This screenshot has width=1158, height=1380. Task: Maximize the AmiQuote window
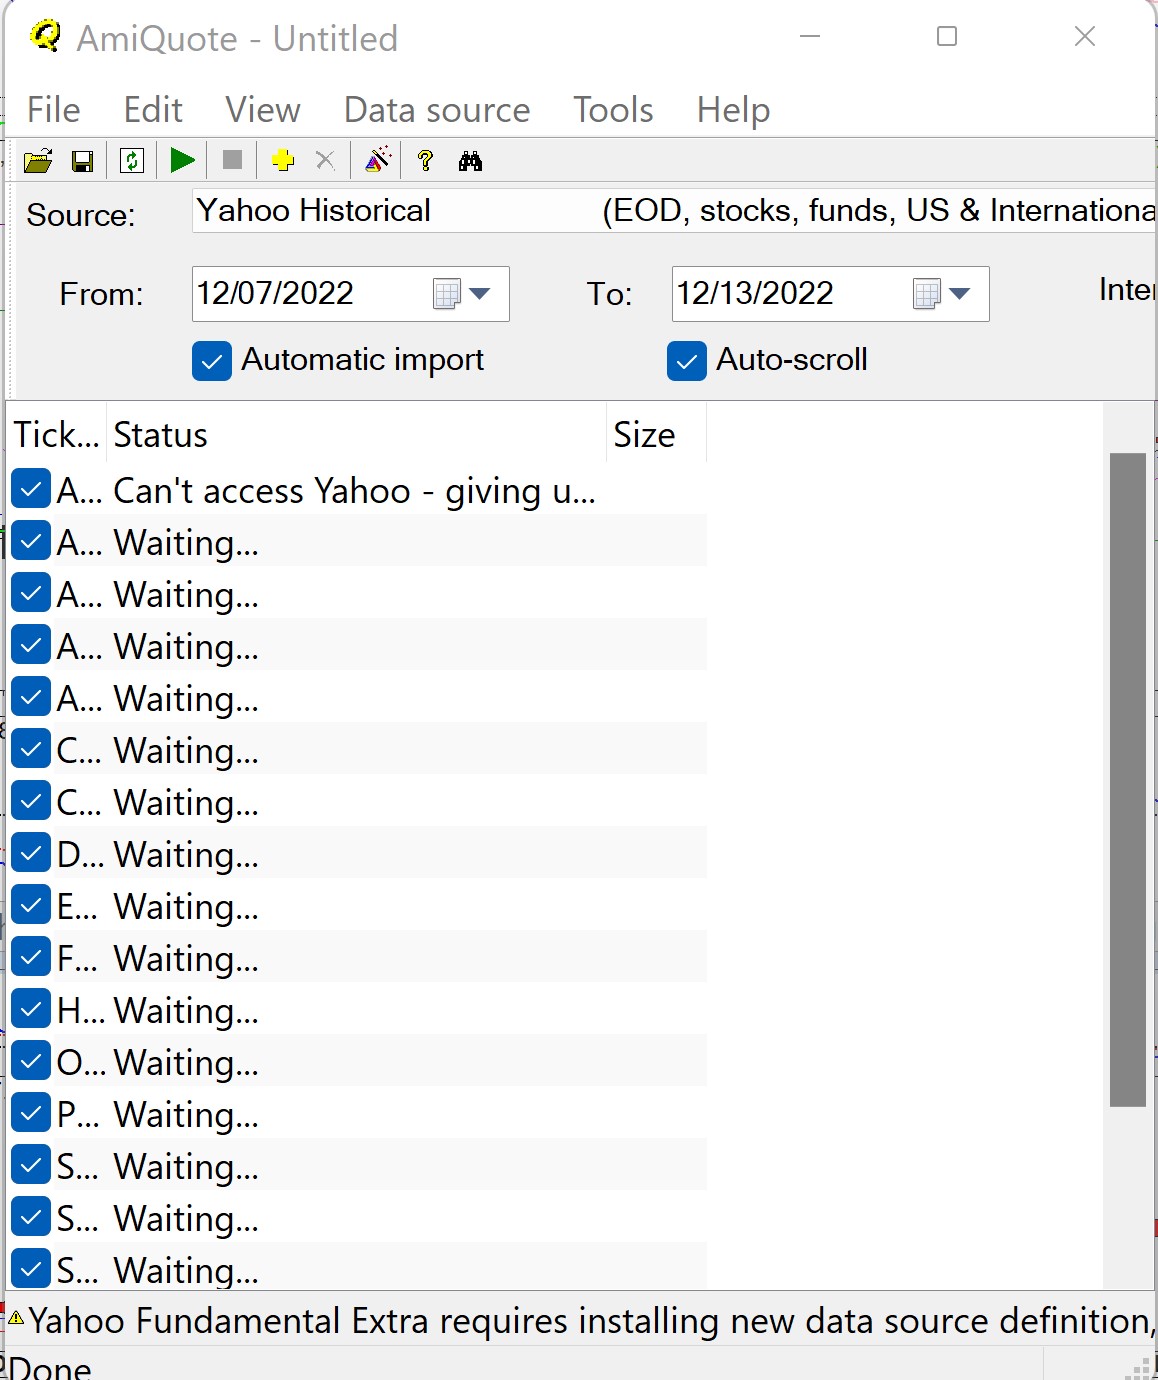point(947,37)
